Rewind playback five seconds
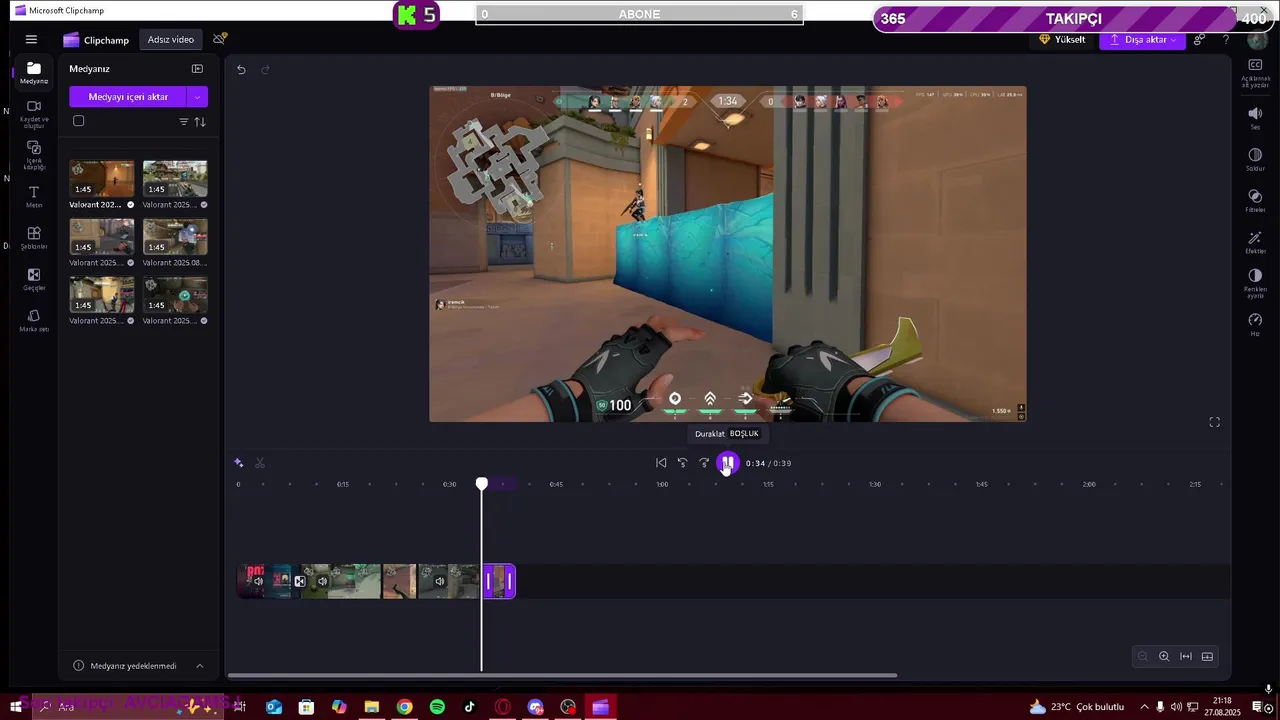This screenshot has width=1280, height=720. coord(682,463)
